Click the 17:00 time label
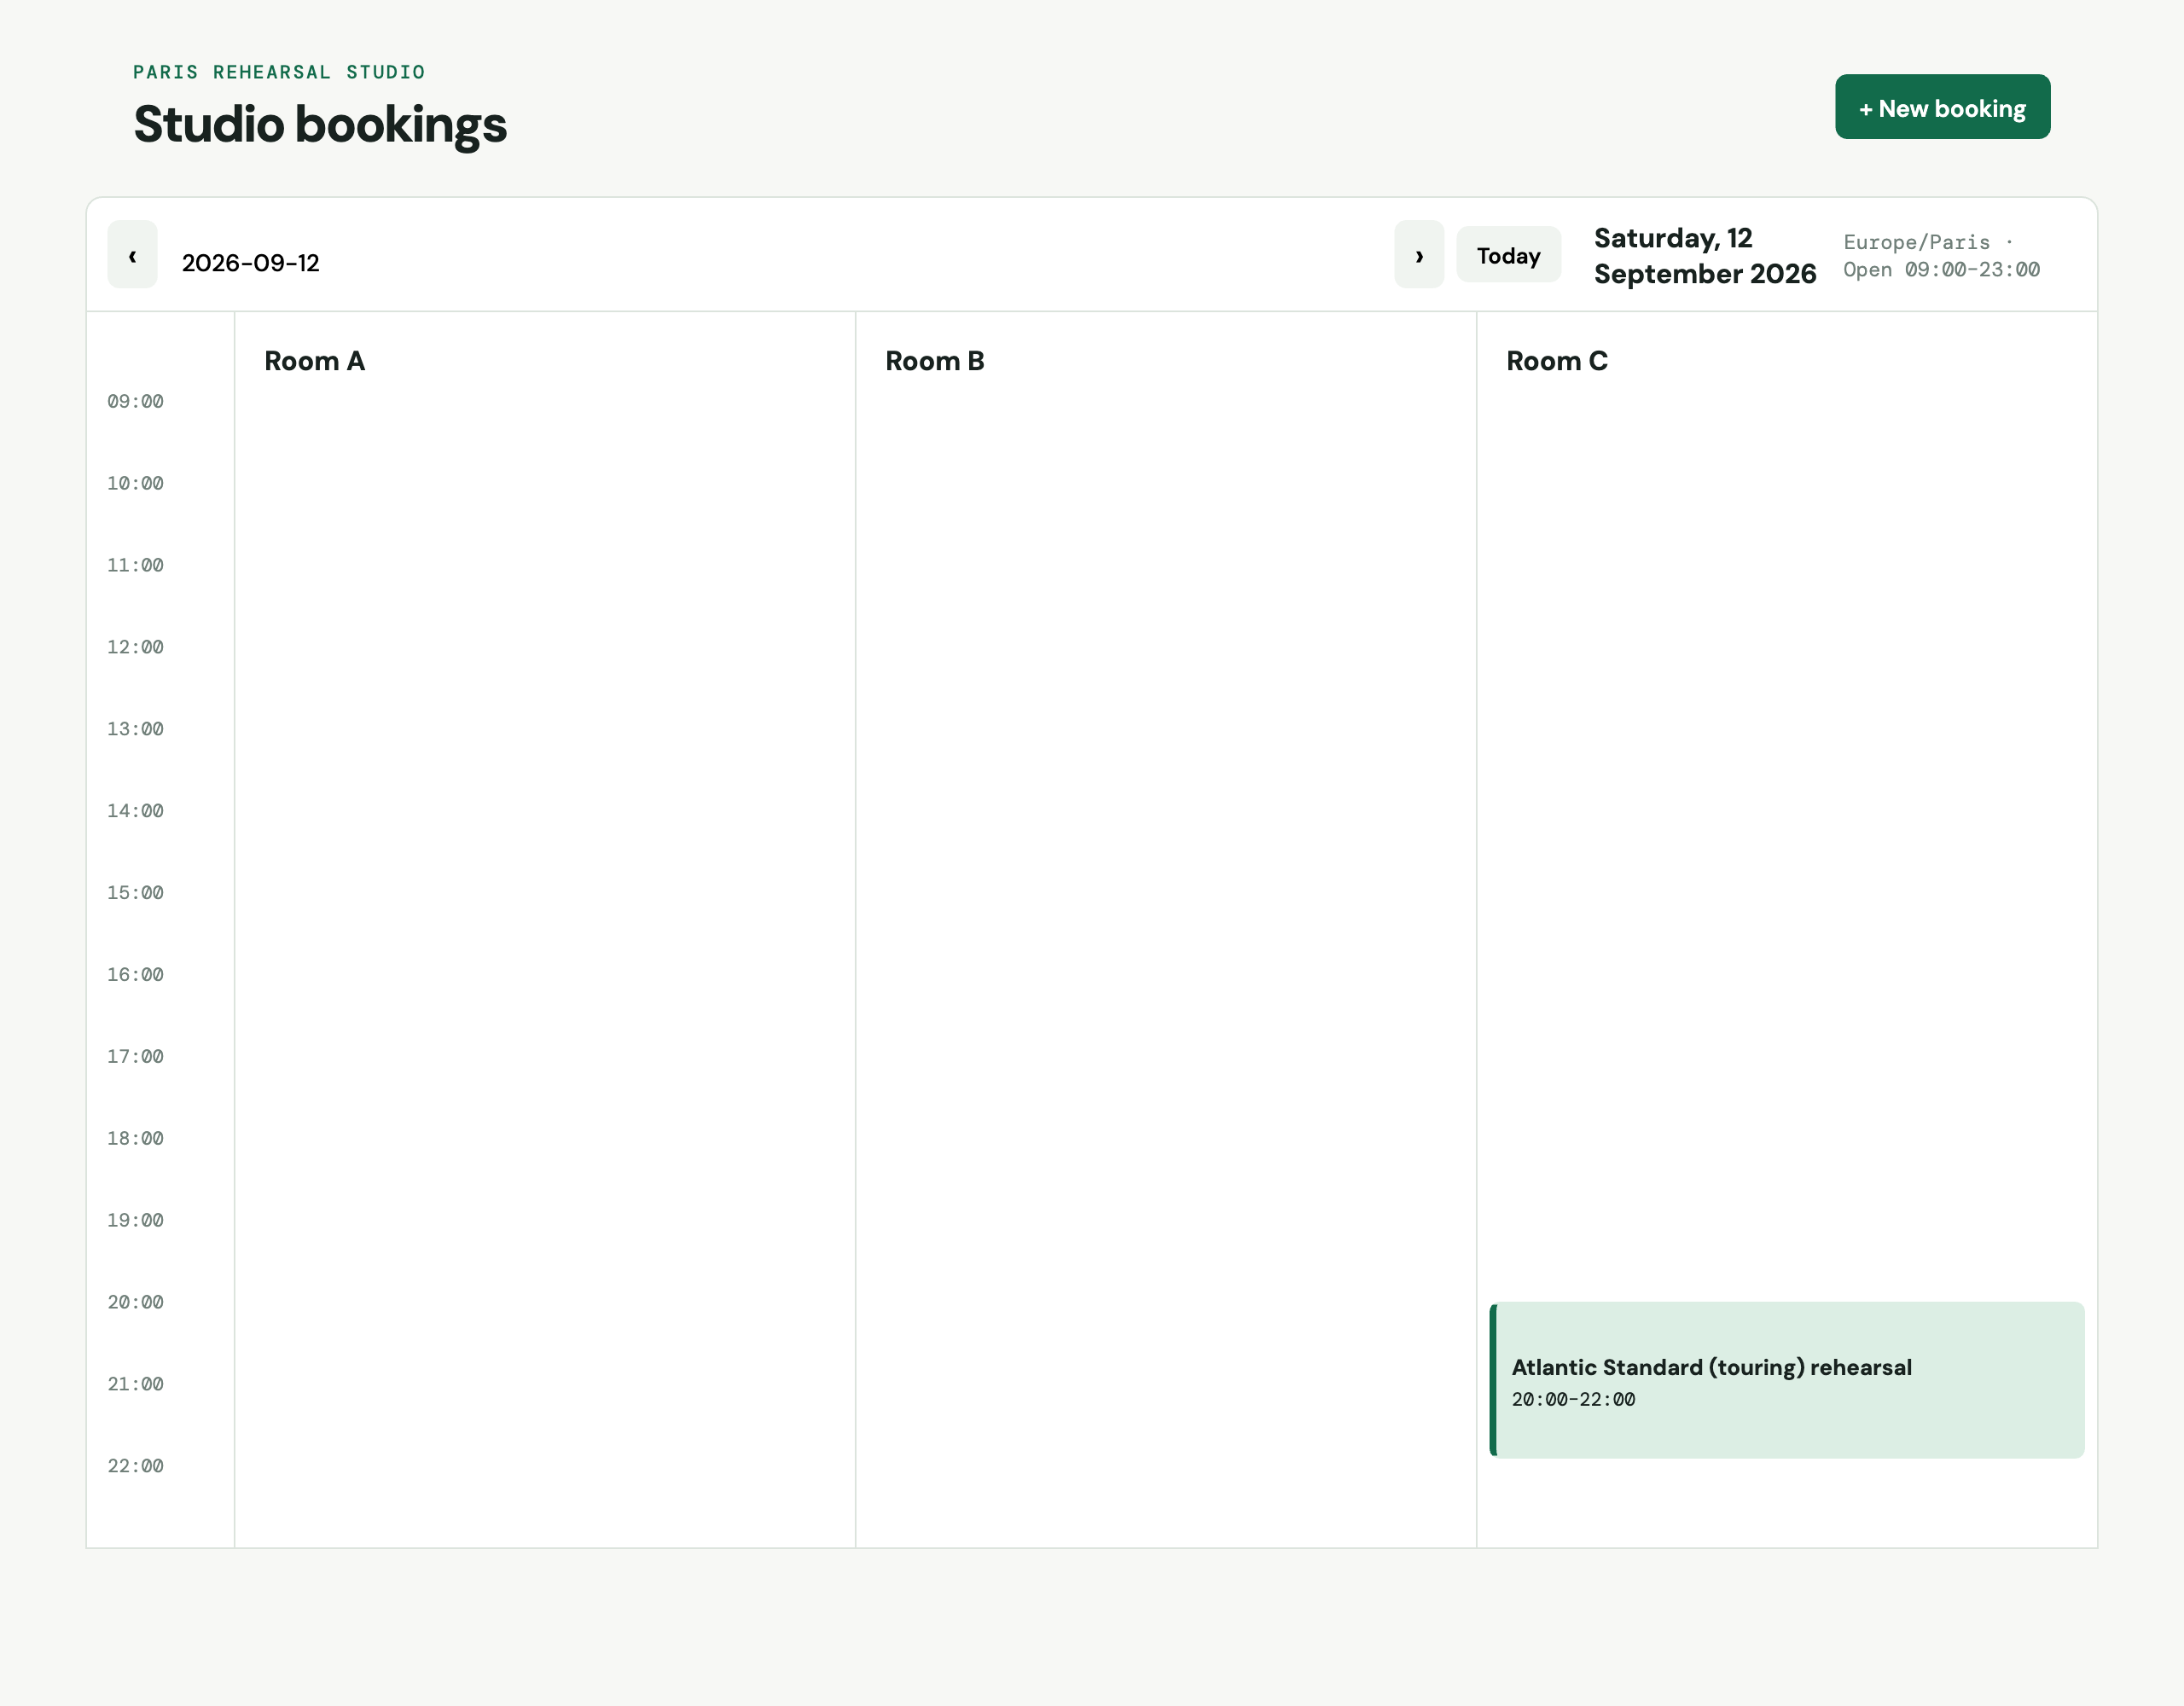2184x1706 pixels. (135, 1057)
